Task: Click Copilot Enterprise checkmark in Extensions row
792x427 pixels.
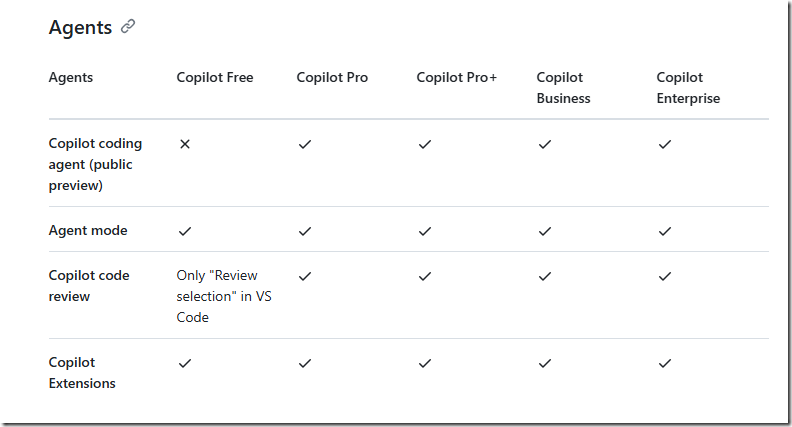Action: (x=665, y=363)
